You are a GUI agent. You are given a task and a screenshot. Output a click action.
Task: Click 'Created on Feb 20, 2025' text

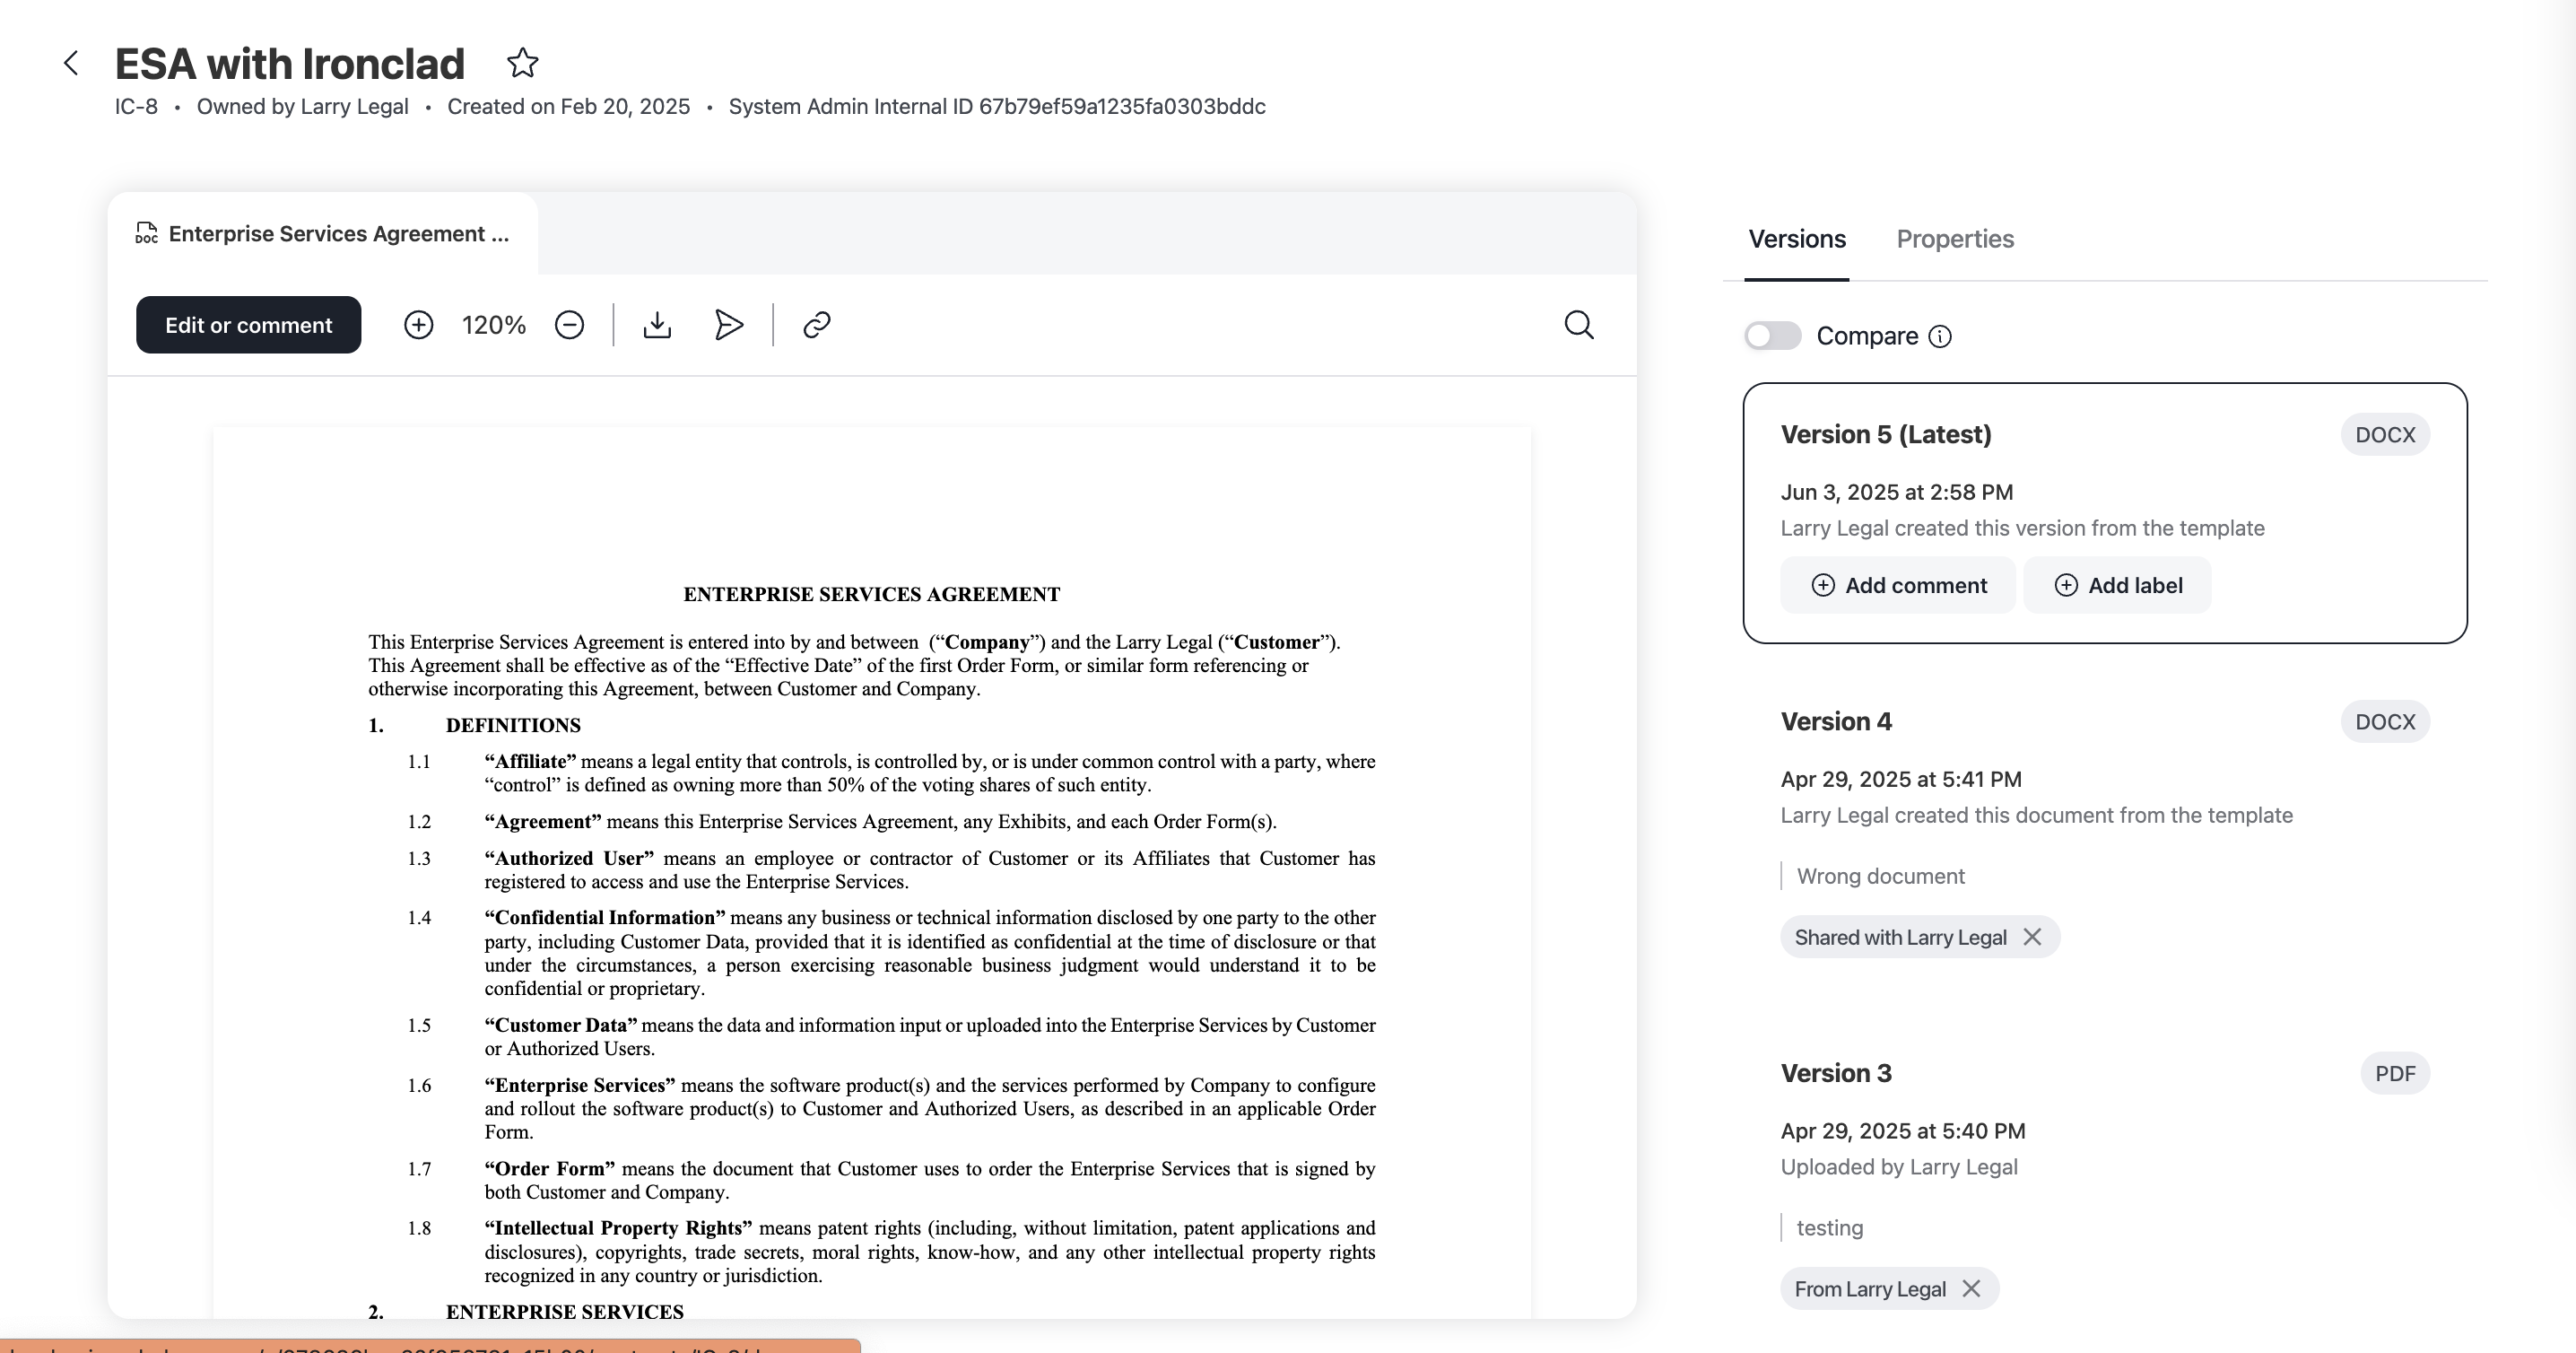tap(568, 106)
